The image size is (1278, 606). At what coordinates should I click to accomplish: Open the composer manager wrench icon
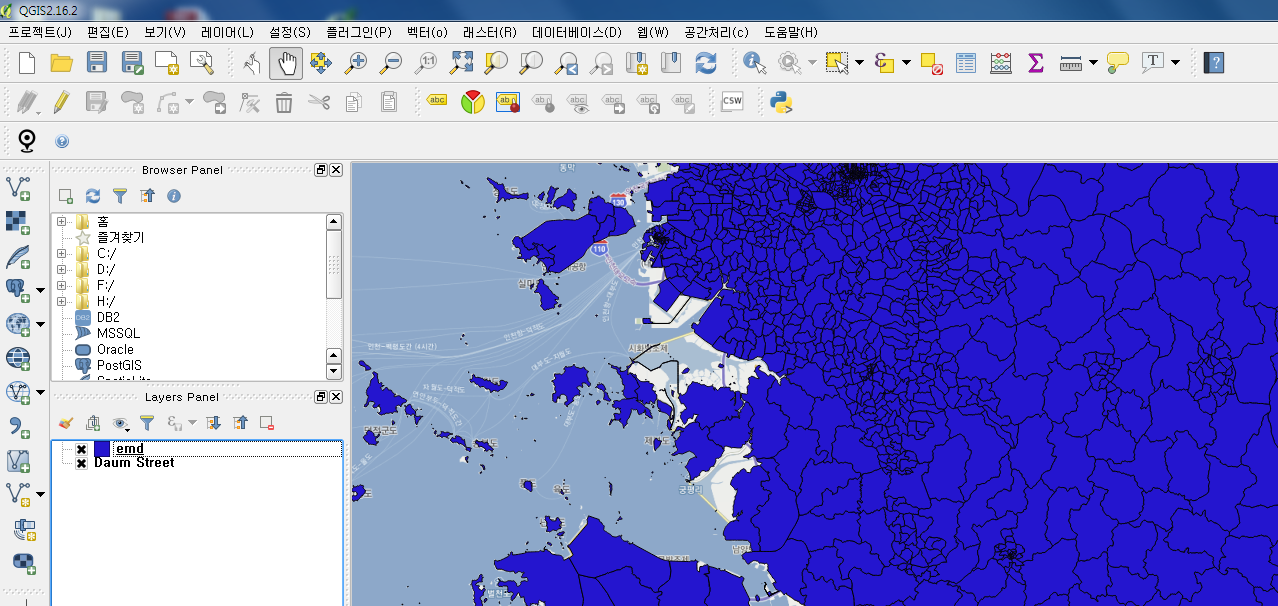201,63
